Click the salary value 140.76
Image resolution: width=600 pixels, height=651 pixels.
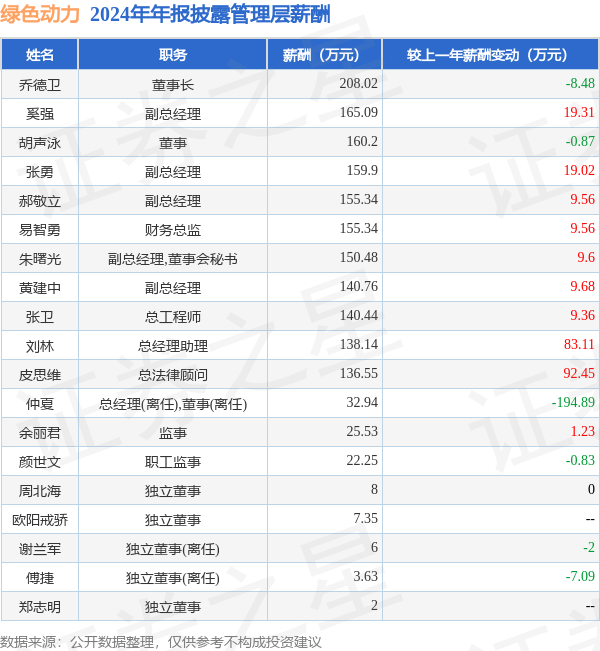tap(359, 286)
